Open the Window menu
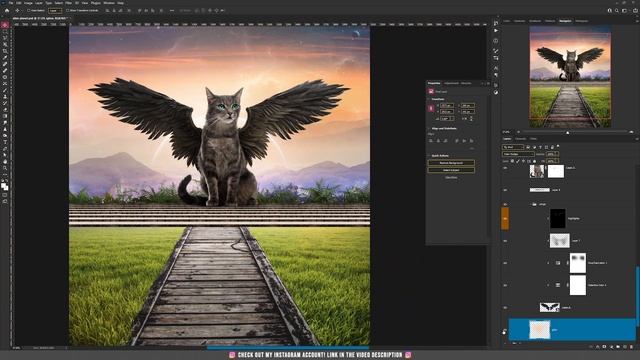 109,3
